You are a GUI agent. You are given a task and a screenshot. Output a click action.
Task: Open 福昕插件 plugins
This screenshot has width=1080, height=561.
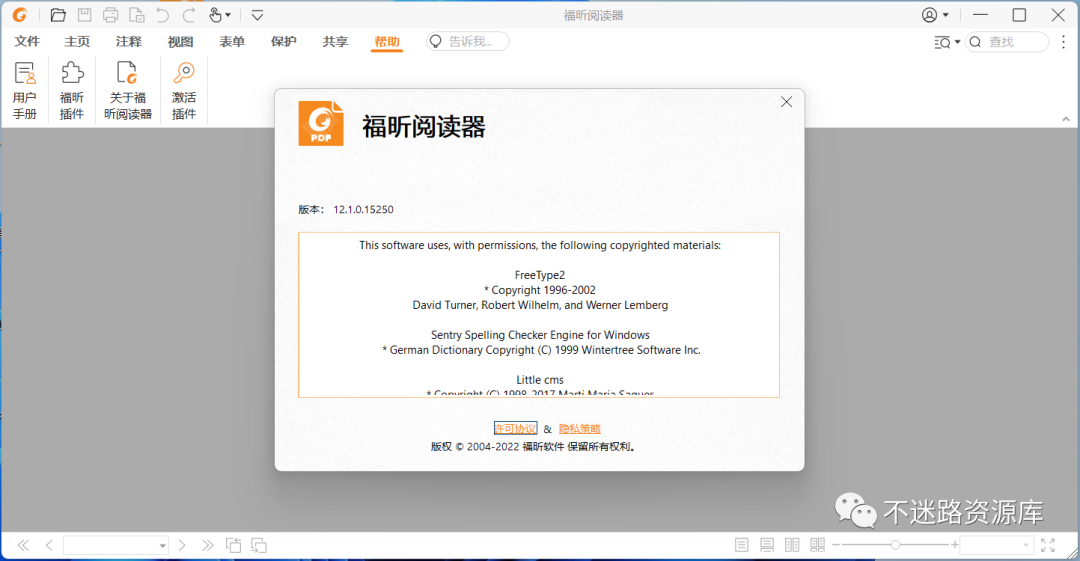point(72,90)
